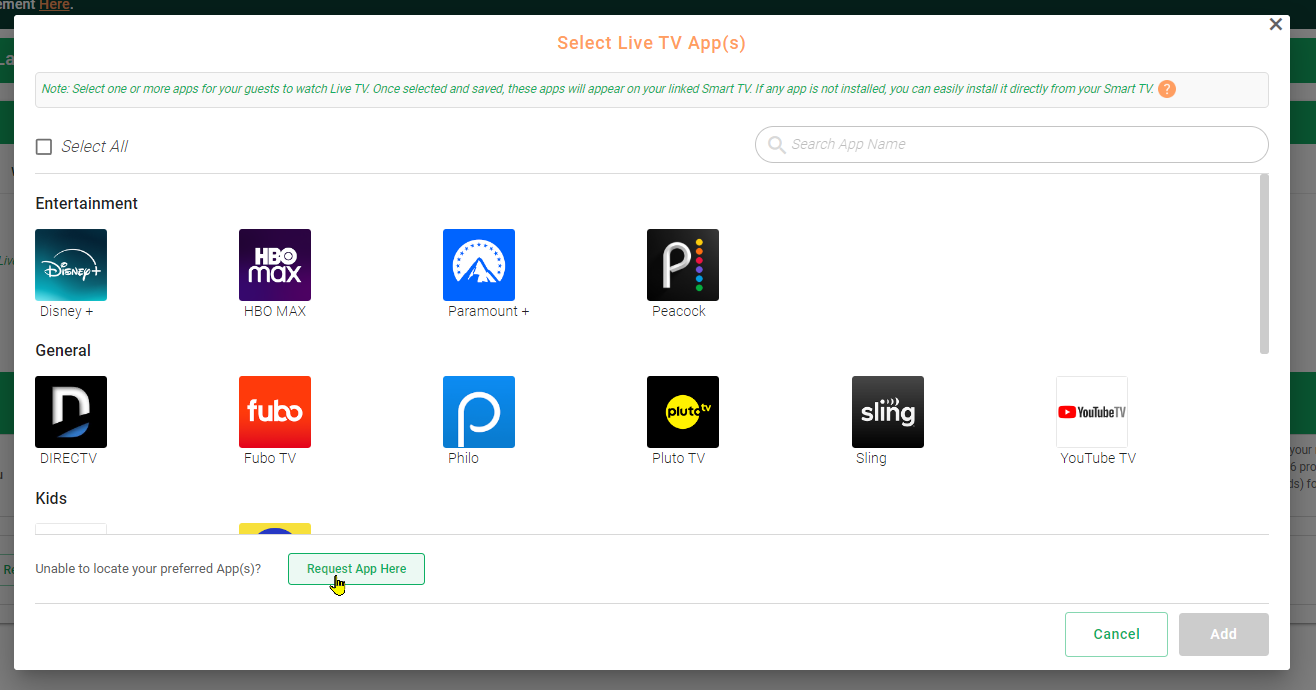This screenshot has height=690, width=1316.
Task: Close the Select Live TV App(s) dialog
Action: tap(1275, 24)
